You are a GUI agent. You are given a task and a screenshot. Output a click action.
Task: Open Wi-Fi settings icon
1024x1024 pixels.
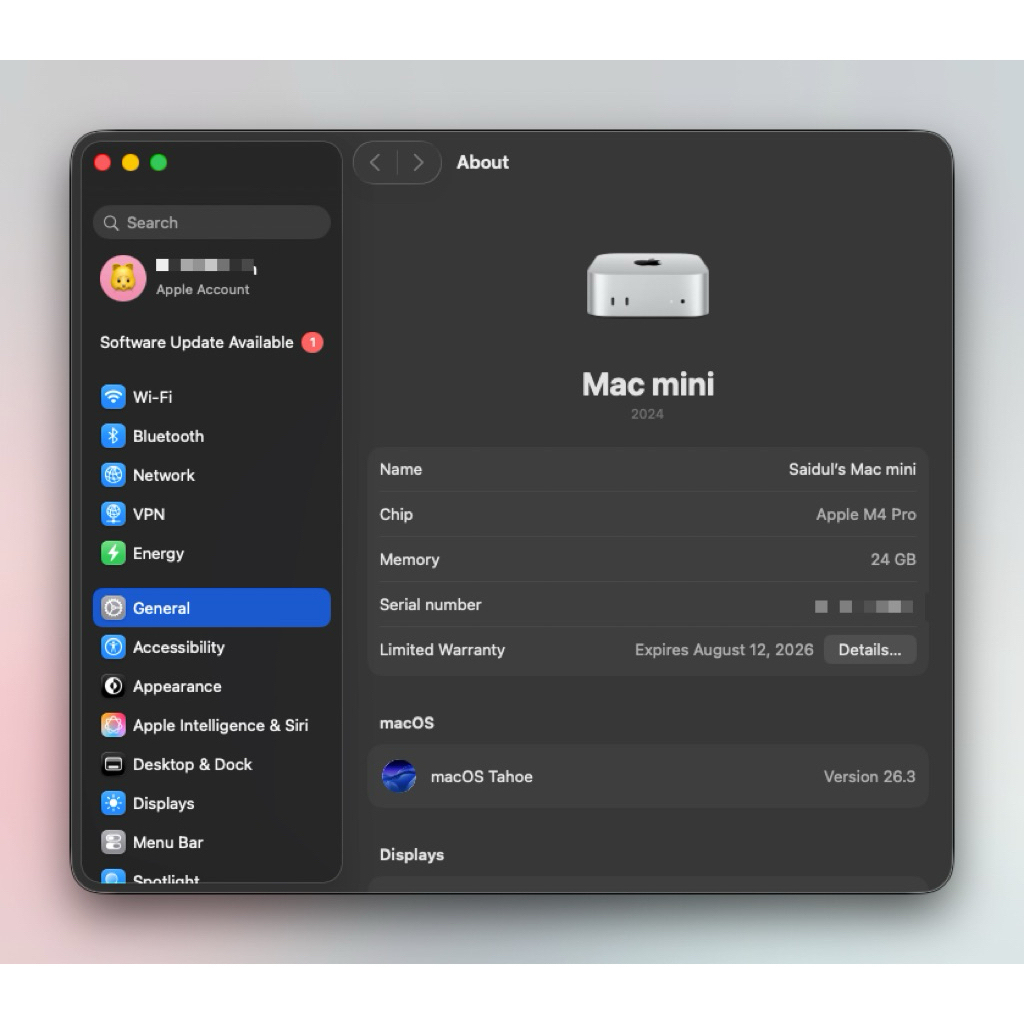(113, 396)
